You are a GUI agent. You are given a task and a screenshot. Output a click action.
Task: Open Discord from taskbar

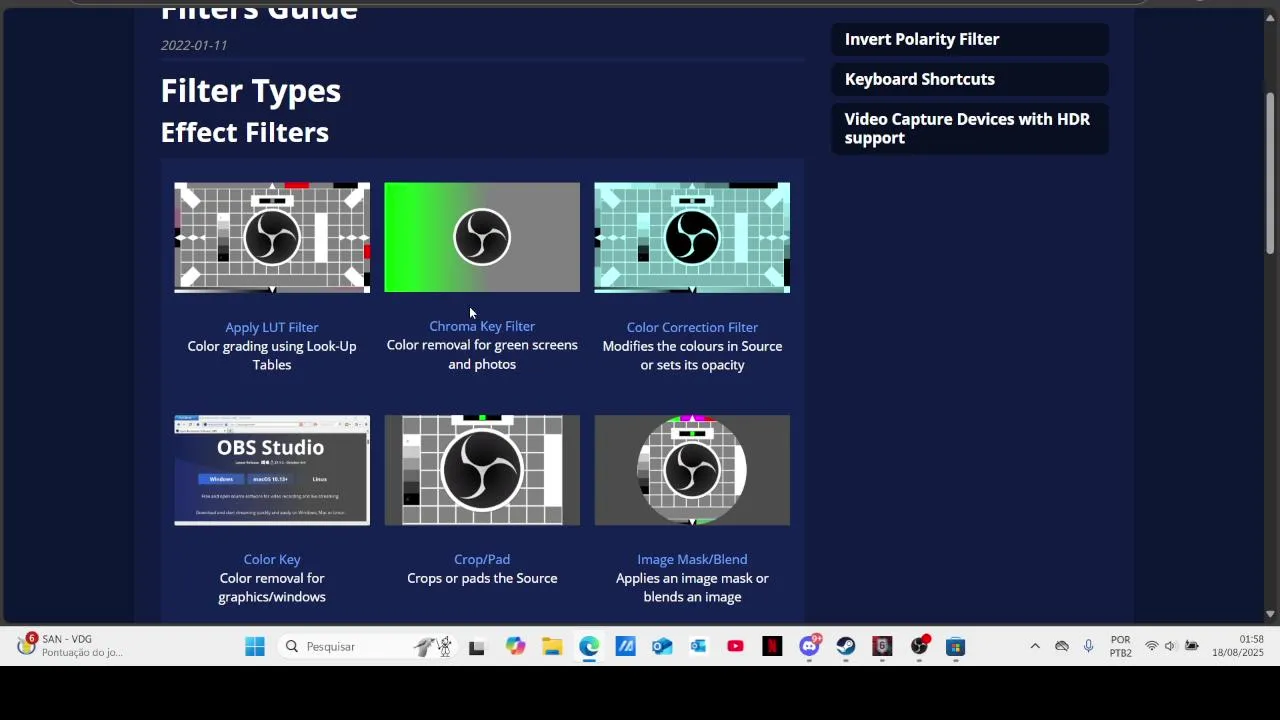tap(809, 647)
